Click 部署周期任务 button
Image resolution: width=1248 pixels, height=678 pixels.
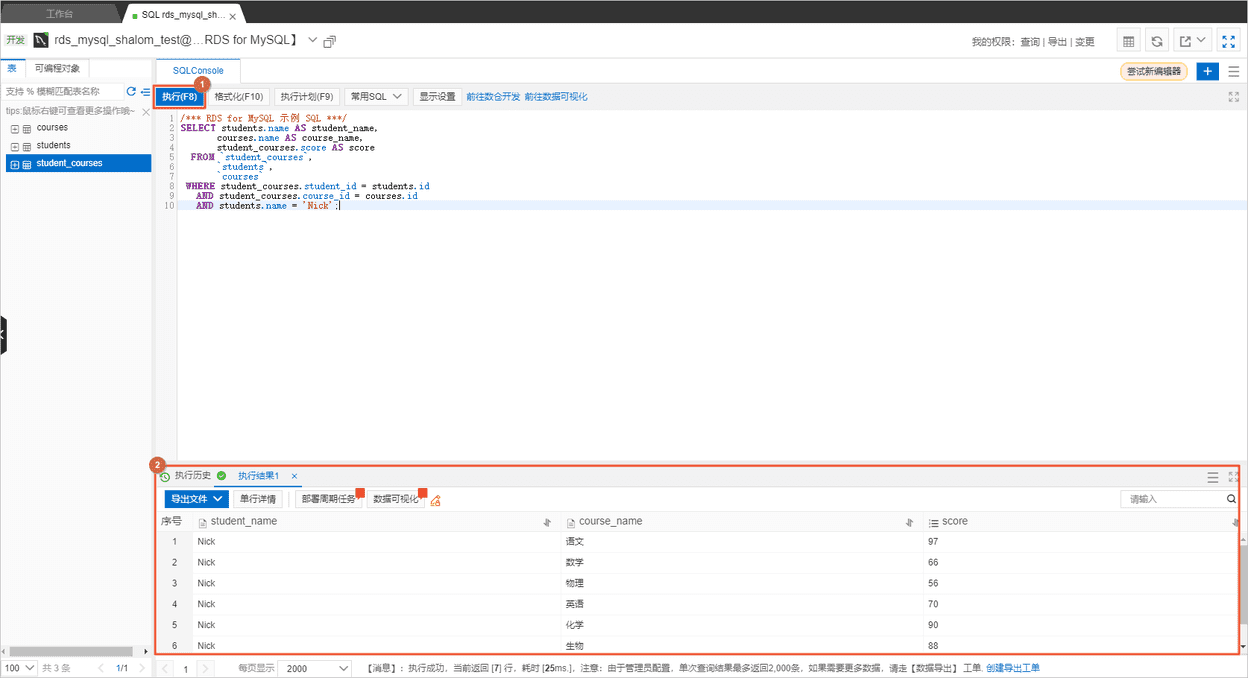click(329, 498)
